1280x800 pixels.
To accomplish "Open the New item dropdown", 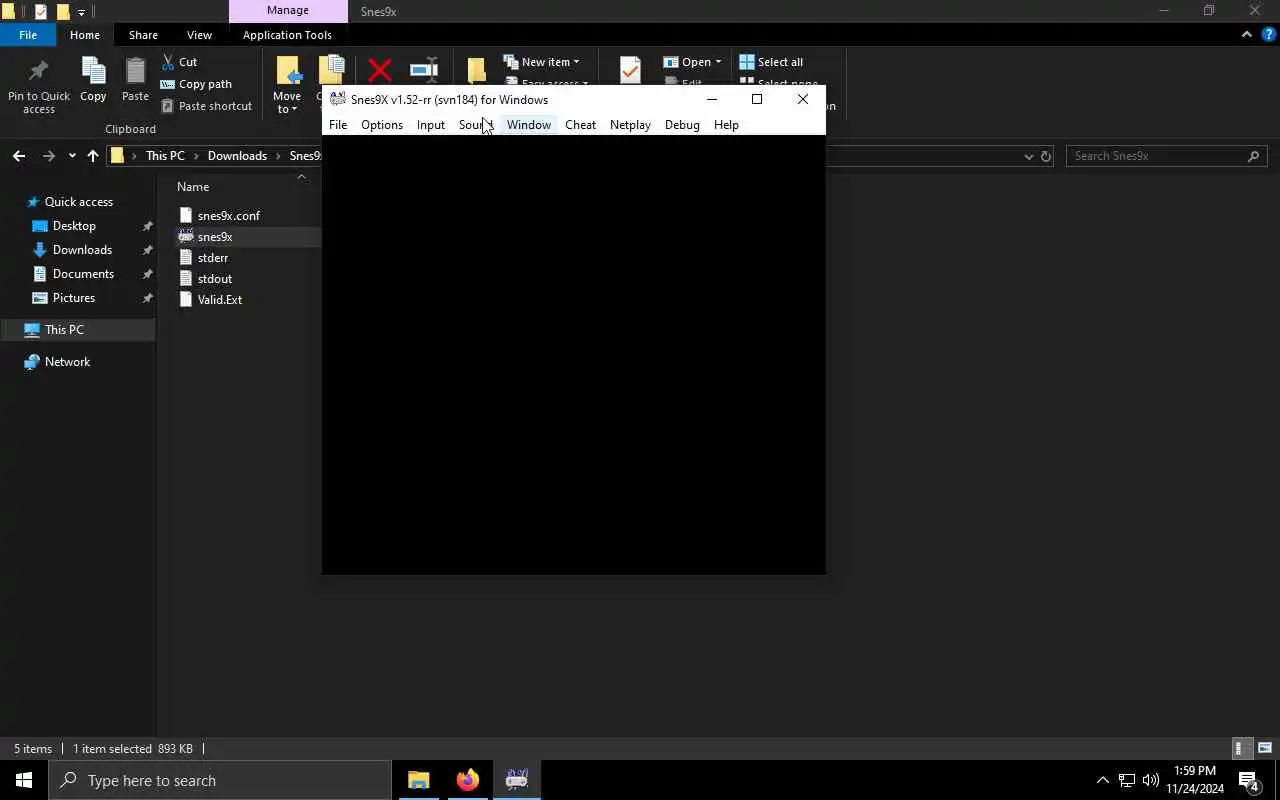I will [x=541, y=62].
